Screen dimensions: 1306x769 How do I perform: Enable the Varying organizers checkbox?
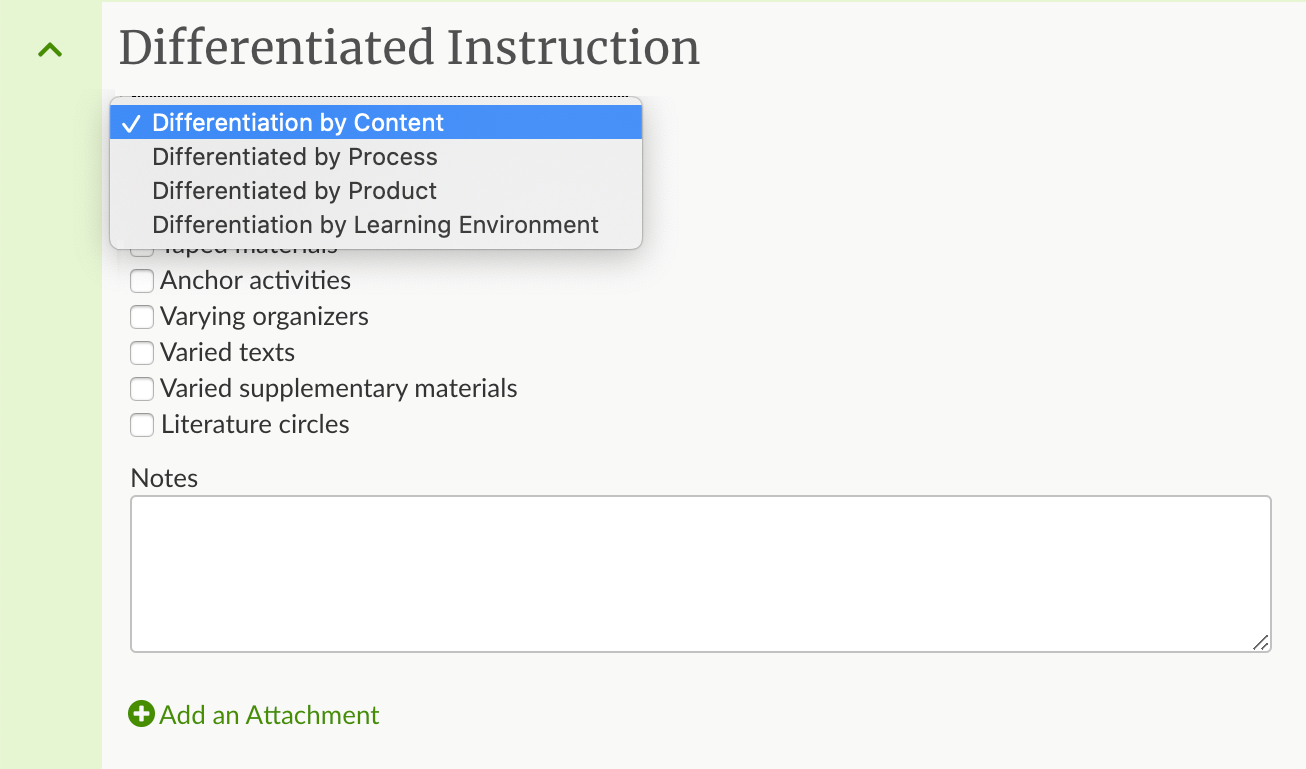click(x=142, y=317)
